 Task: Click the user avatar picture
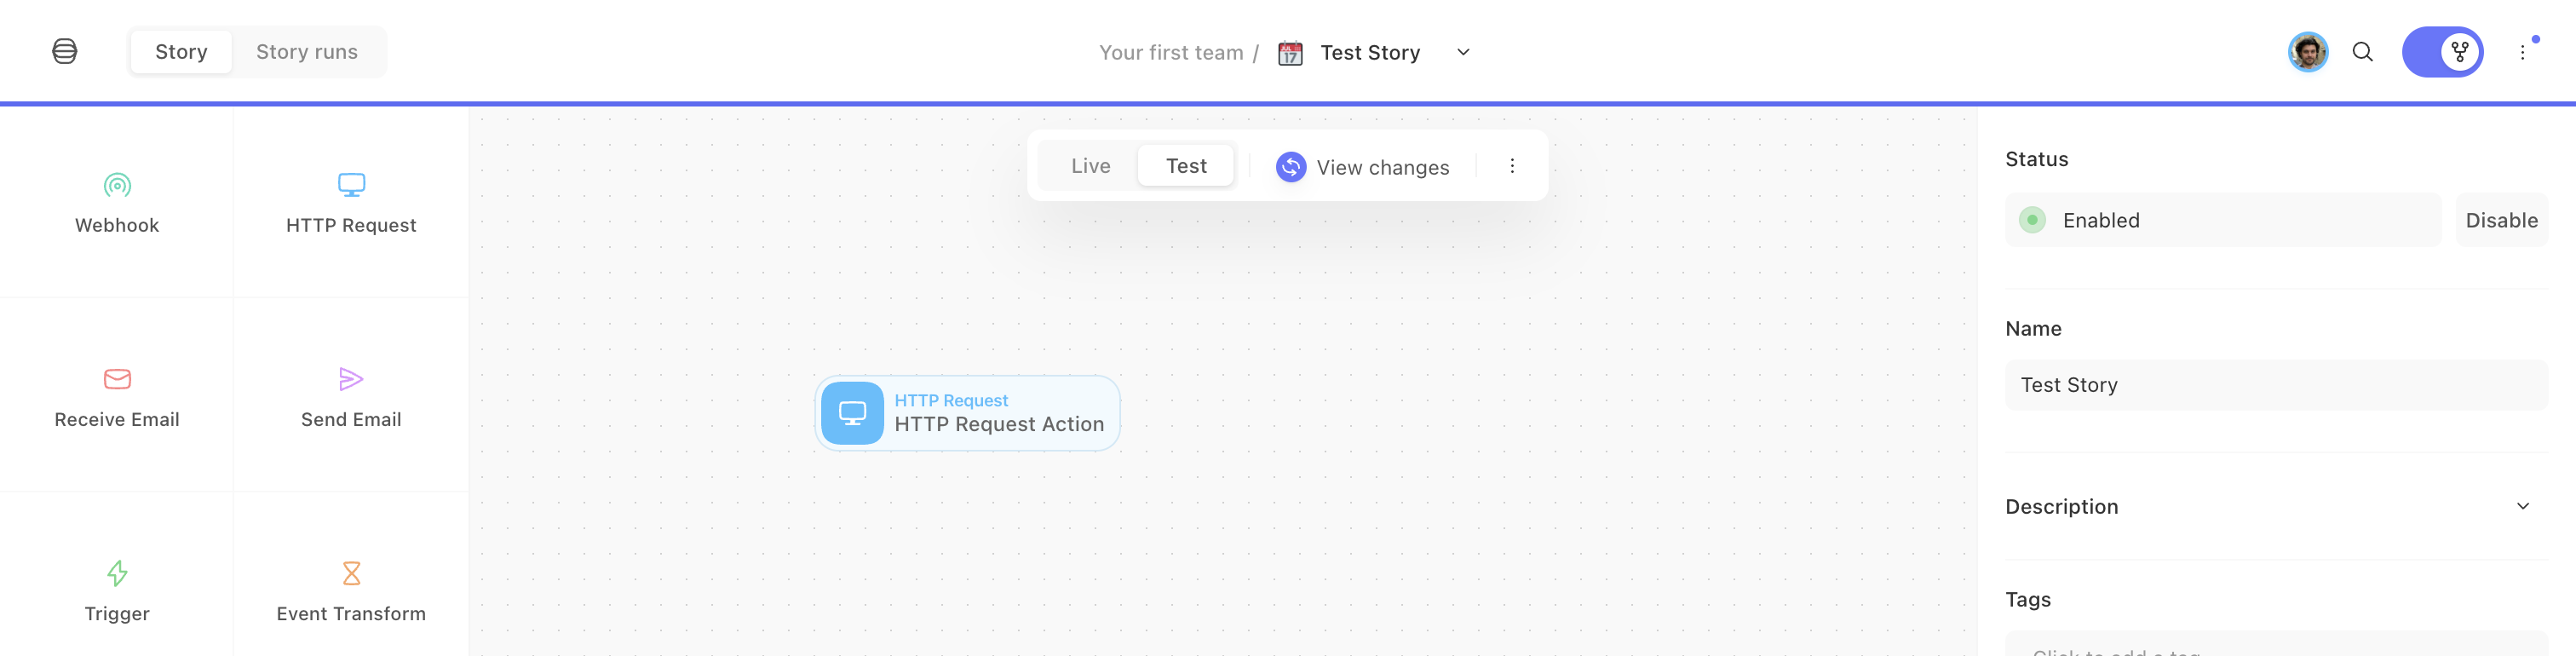[2308, 52]
